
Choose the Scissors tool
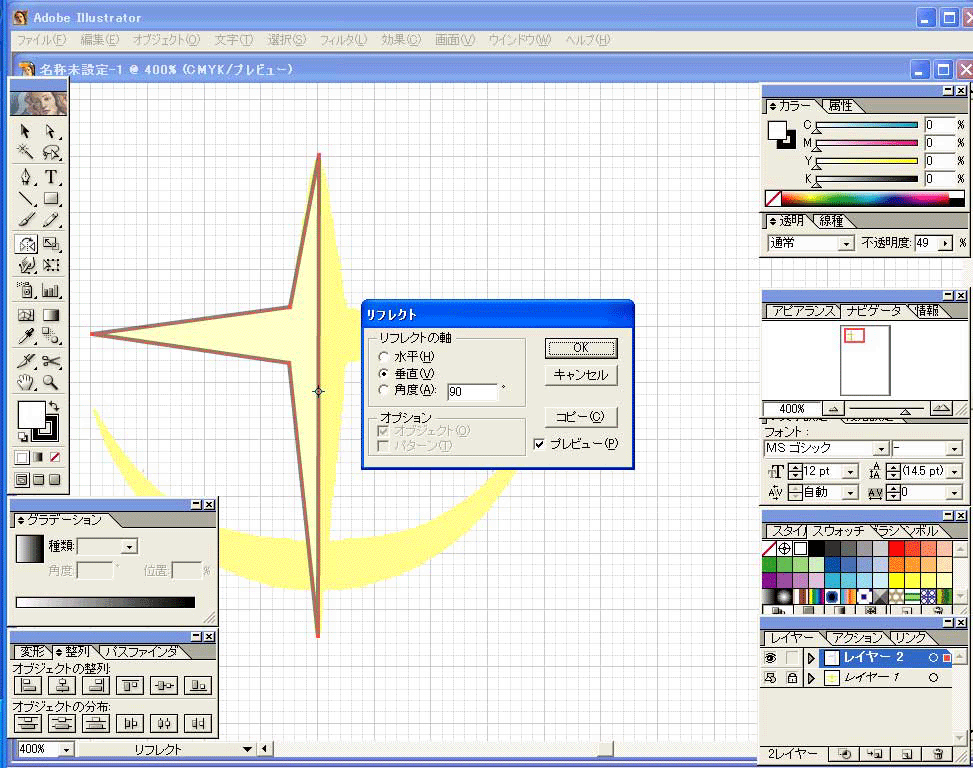click(x=51, y=360)
